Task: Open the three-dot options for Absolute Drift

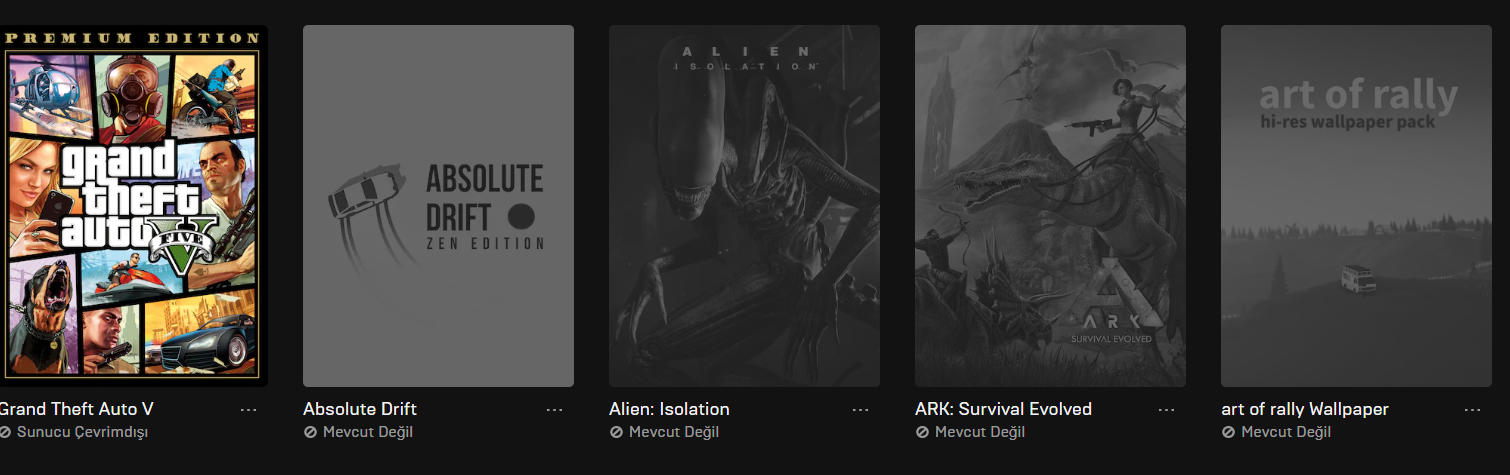Action: pos(554,410)
